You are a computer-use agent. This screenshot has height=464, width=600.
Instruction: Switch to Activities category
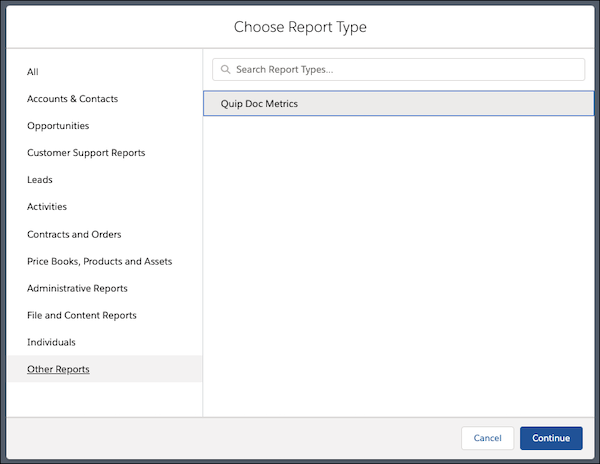click(47, 207)
